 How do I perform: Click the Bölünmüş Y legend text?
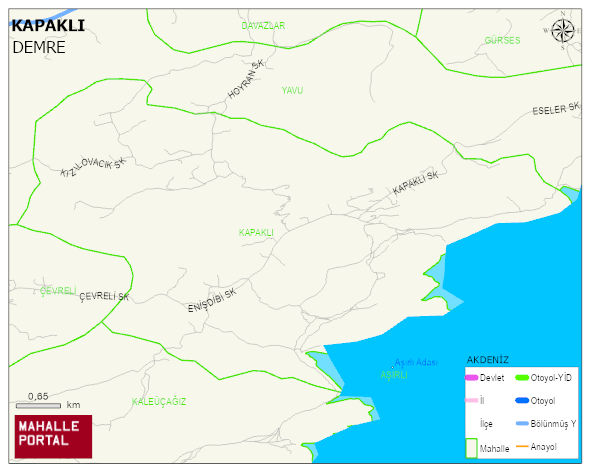pyautogui.click(x=553, y=424)
